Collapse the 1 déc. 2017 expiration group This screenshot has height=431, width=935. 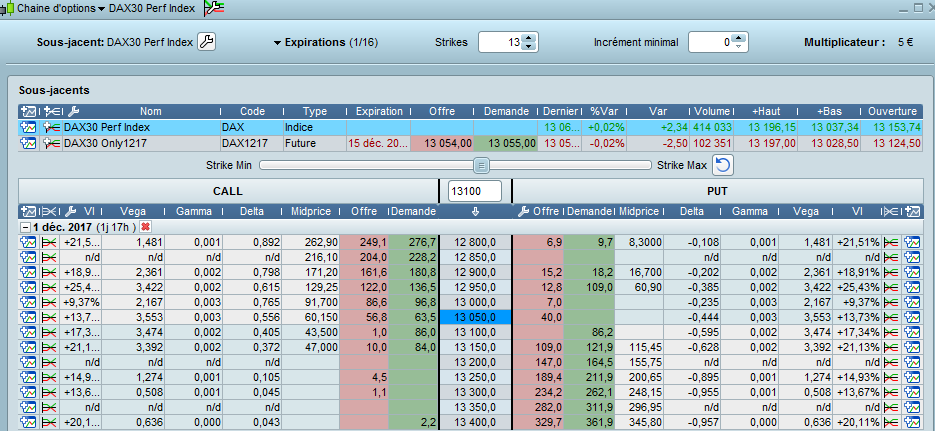pyautogui.click(x=24, y=227)
